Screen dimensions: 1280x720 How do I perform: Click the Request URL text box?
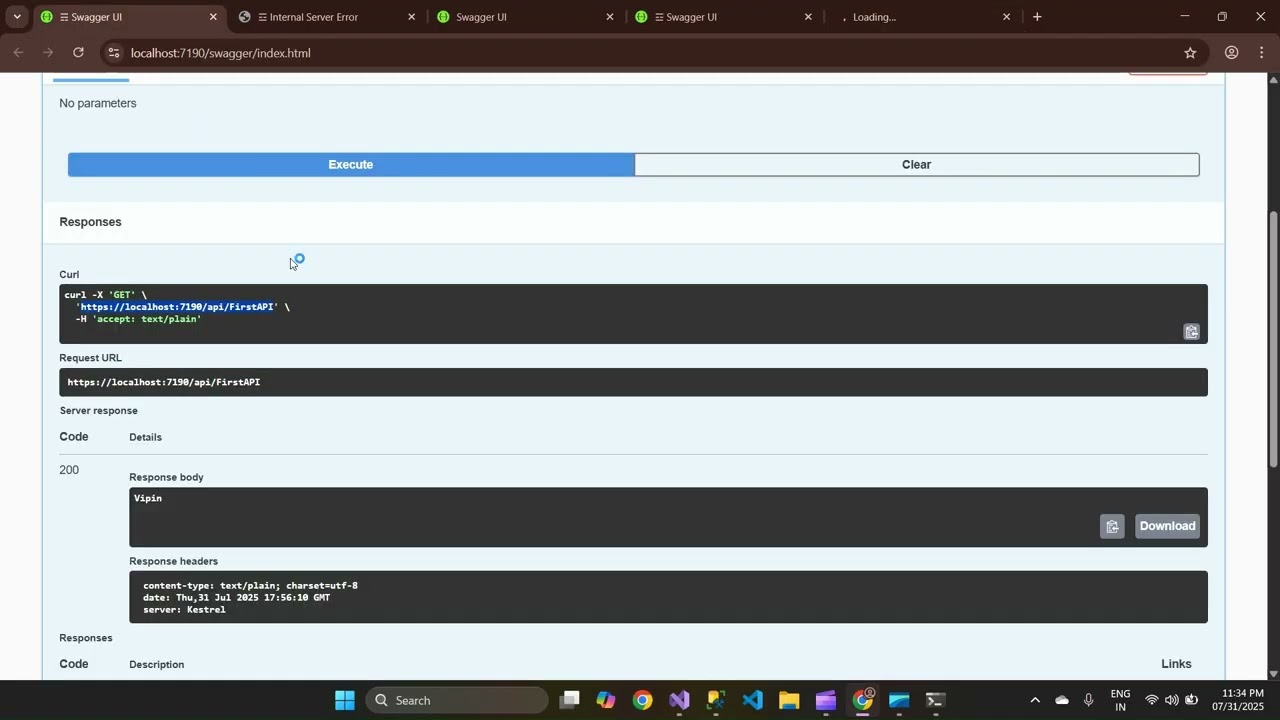point(633,382)
